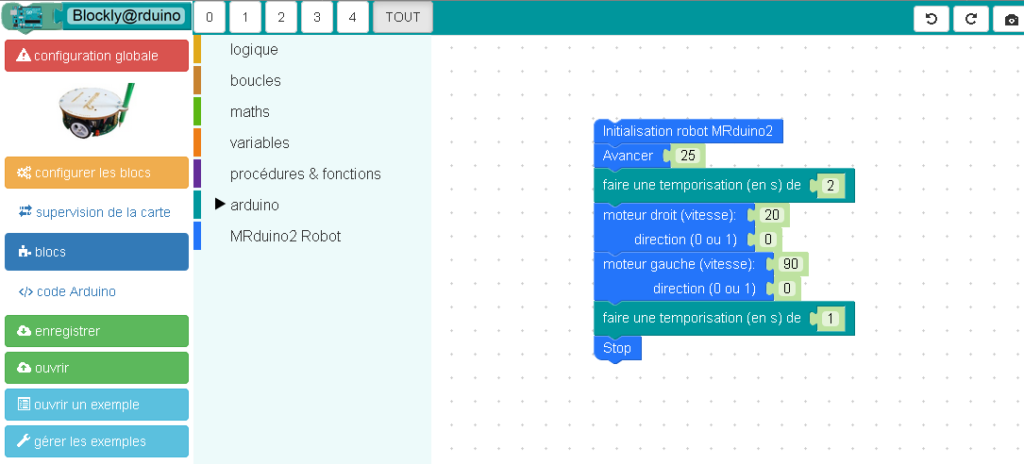The image size is (1024, 464).
Task: Open configuration globale warning button
Action: pos(96,56)
